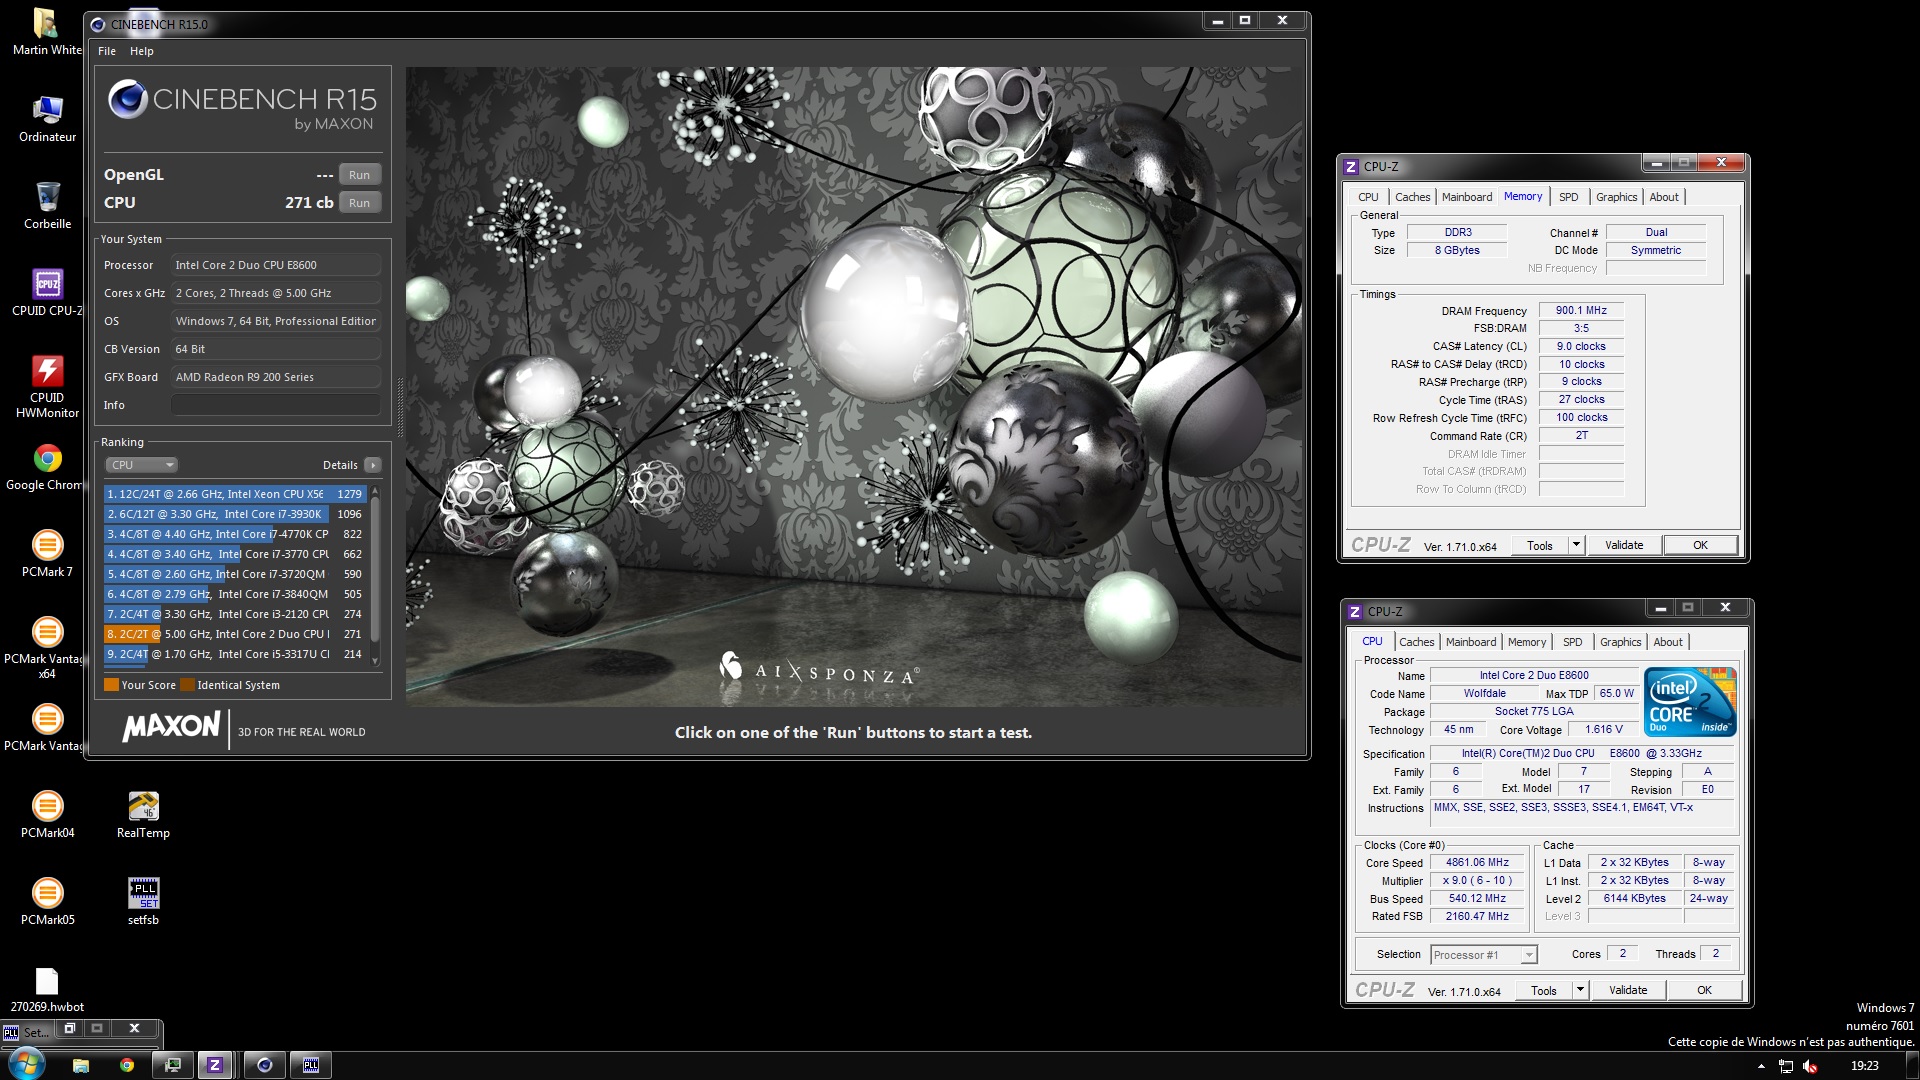Select ranking row Core 2 Duo 271
Image resolution: width=1920 pixels, height=1080 pixels.
click(x=235, y=634)
